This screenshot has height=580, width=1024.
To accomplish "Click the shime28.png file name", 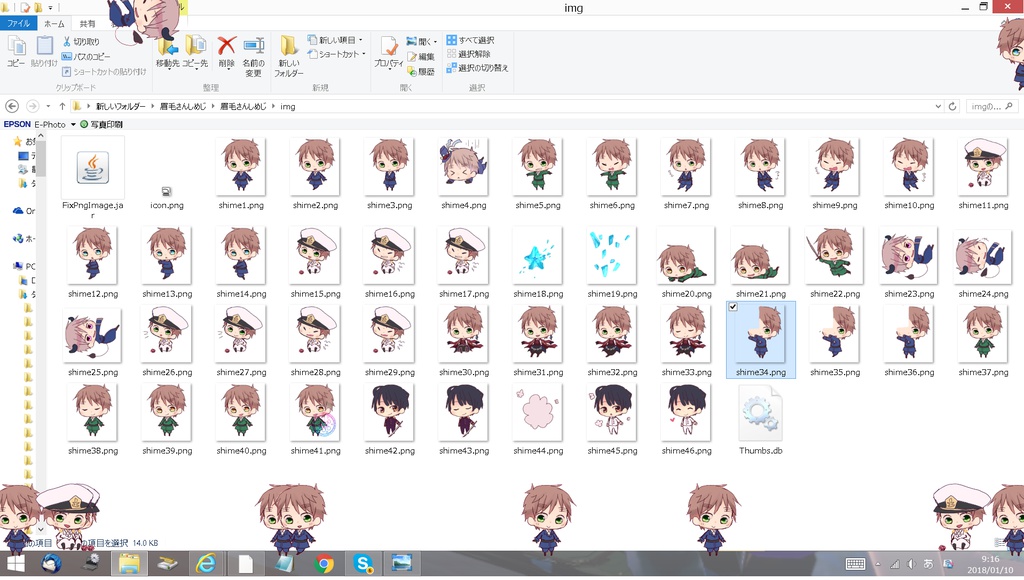I will (x=315, y=372).
